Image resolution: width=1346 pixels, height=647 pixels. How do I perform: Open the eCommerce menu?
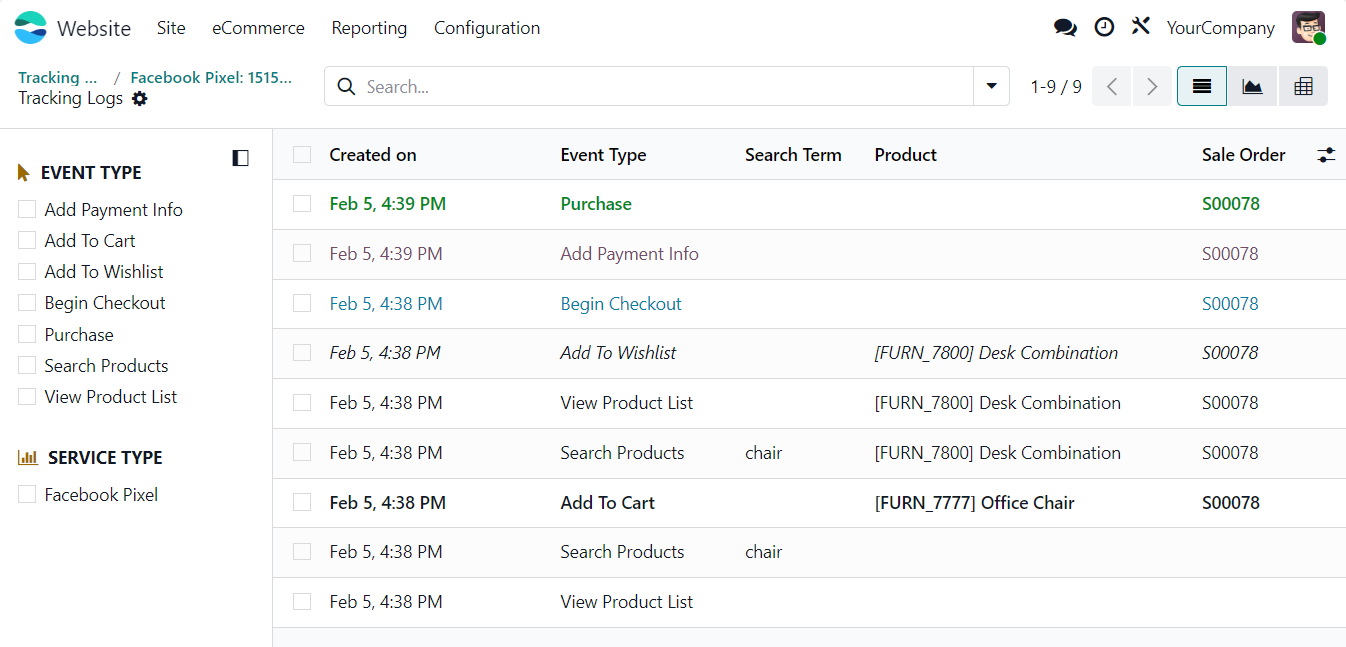(258, 28)
